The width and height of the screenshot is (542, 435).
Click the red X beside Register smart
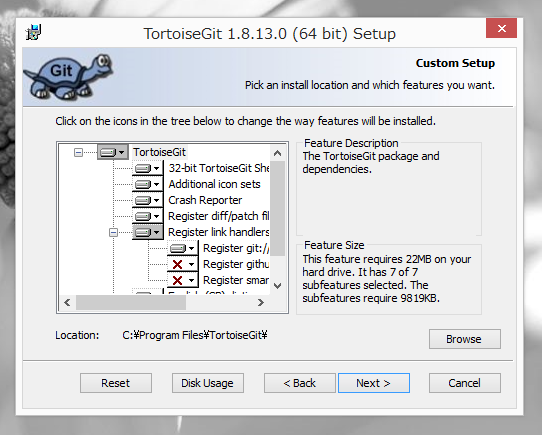(183, 280)
